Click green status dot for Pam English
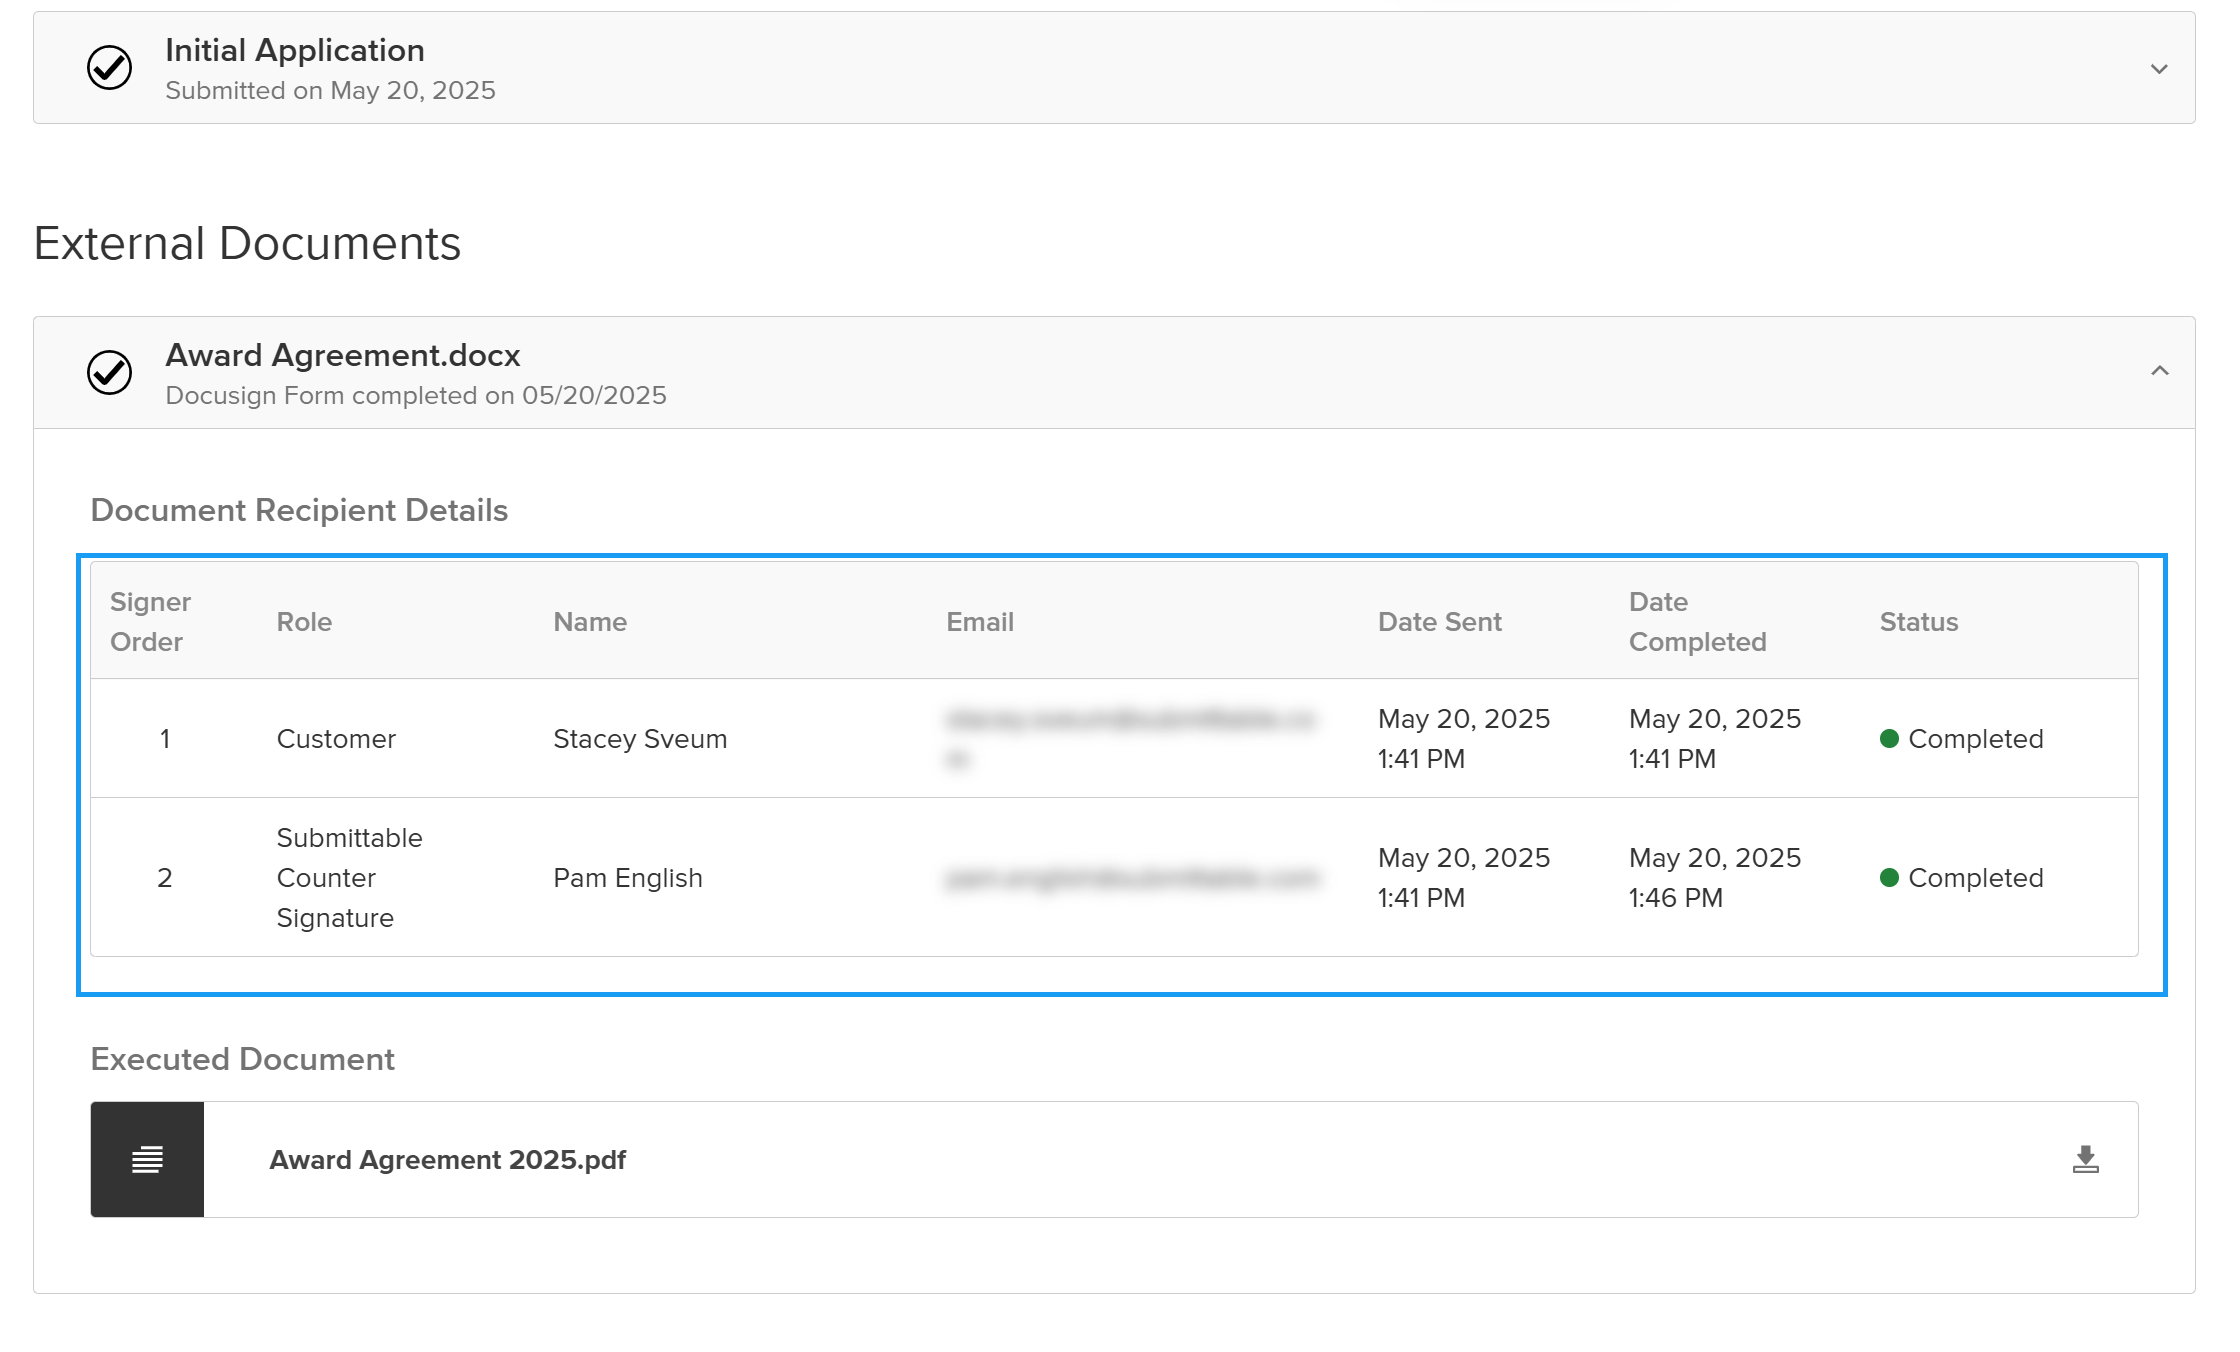2240x1352 pixels. click(x=1889, y=878)
